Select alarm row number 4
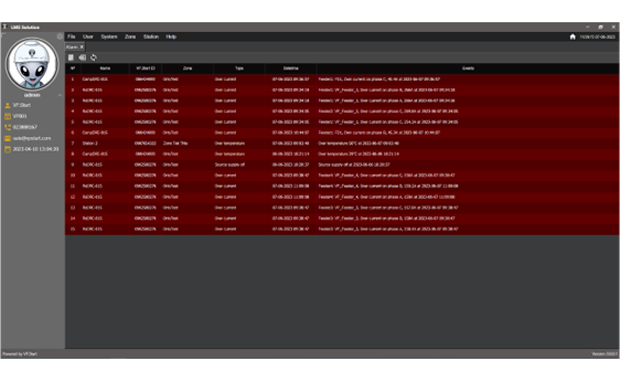This screenshot has width=620, height=380. click(342, 111)
